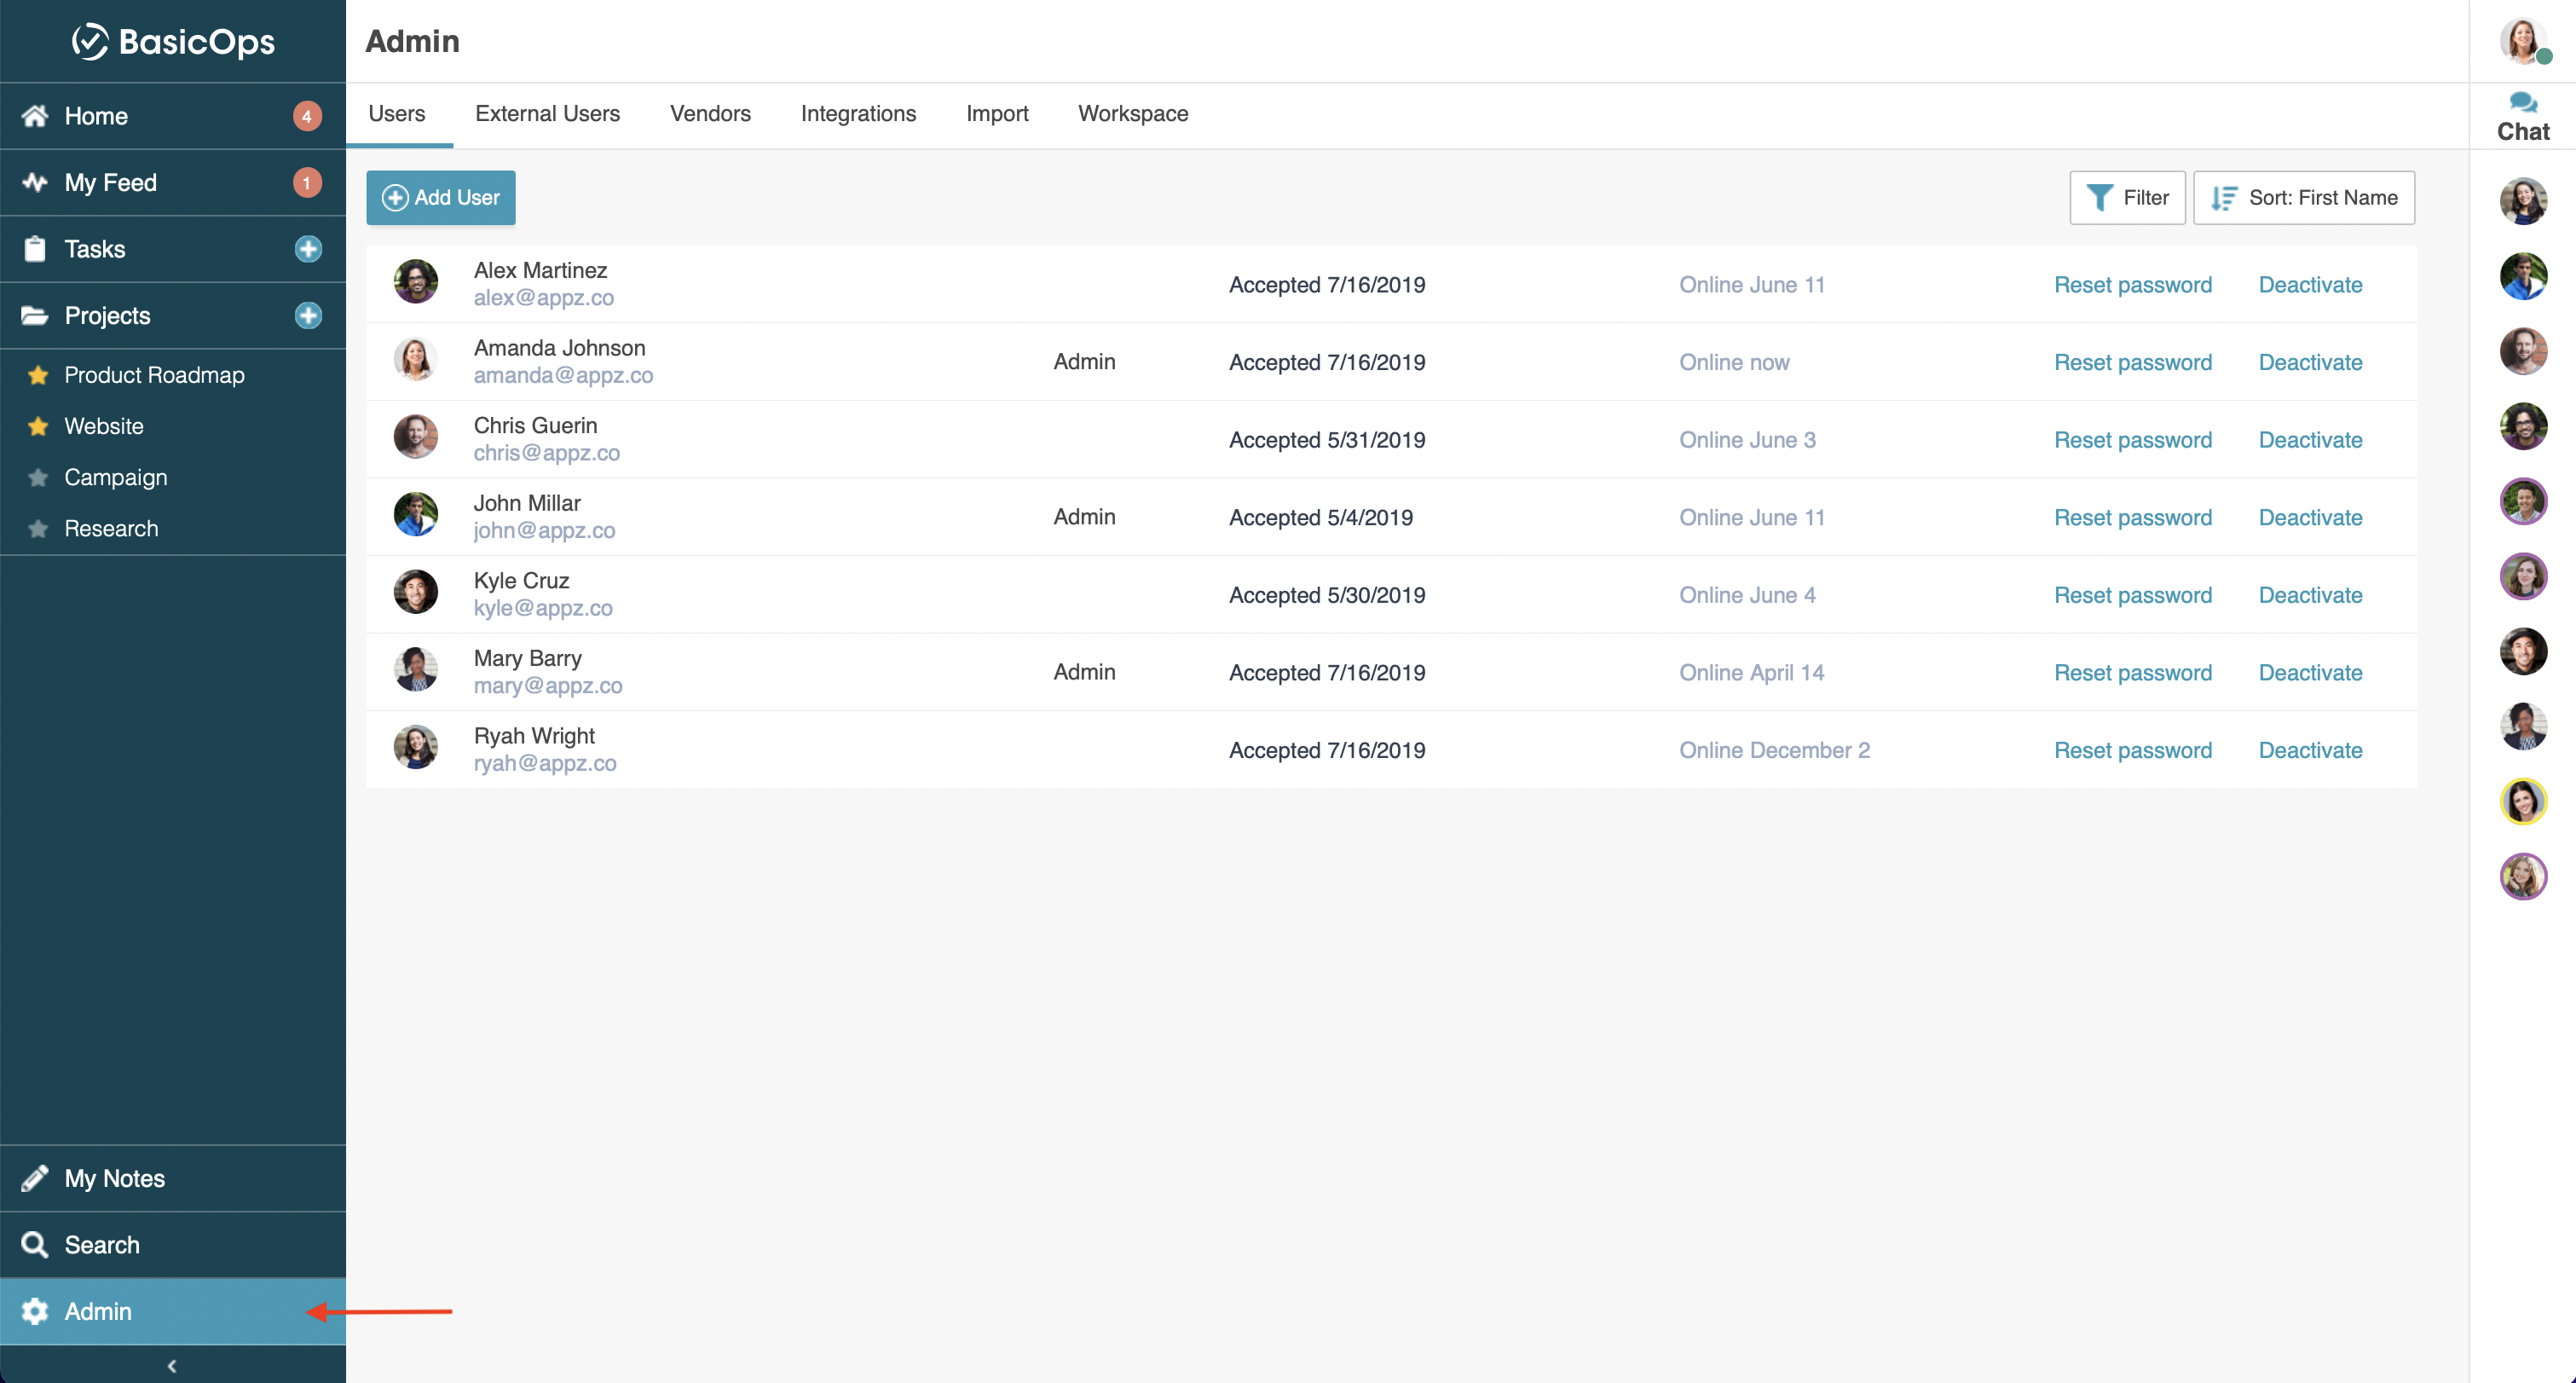The height and width of the screenshot is (1383, 2576).
Task: Open the Sort: First Name dropdown
Action: click(2303, 198)
